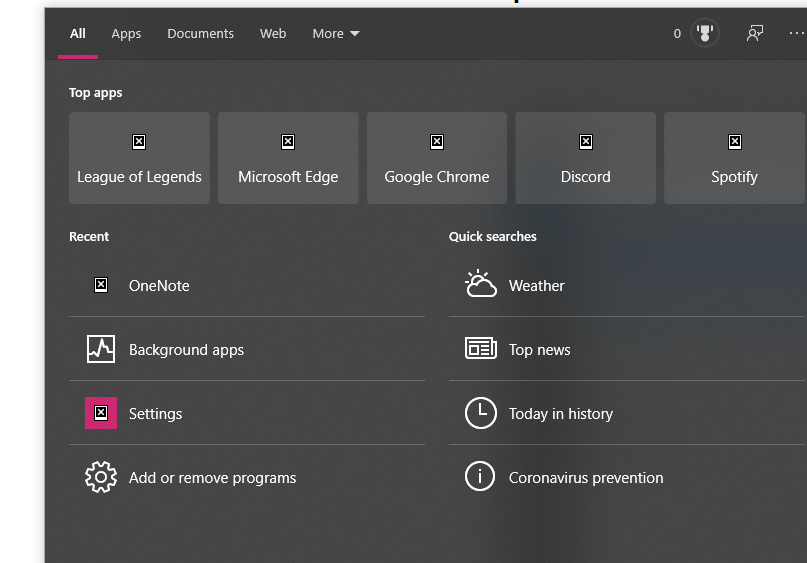Click the OneNote placeholder icon

coord(101,285)
